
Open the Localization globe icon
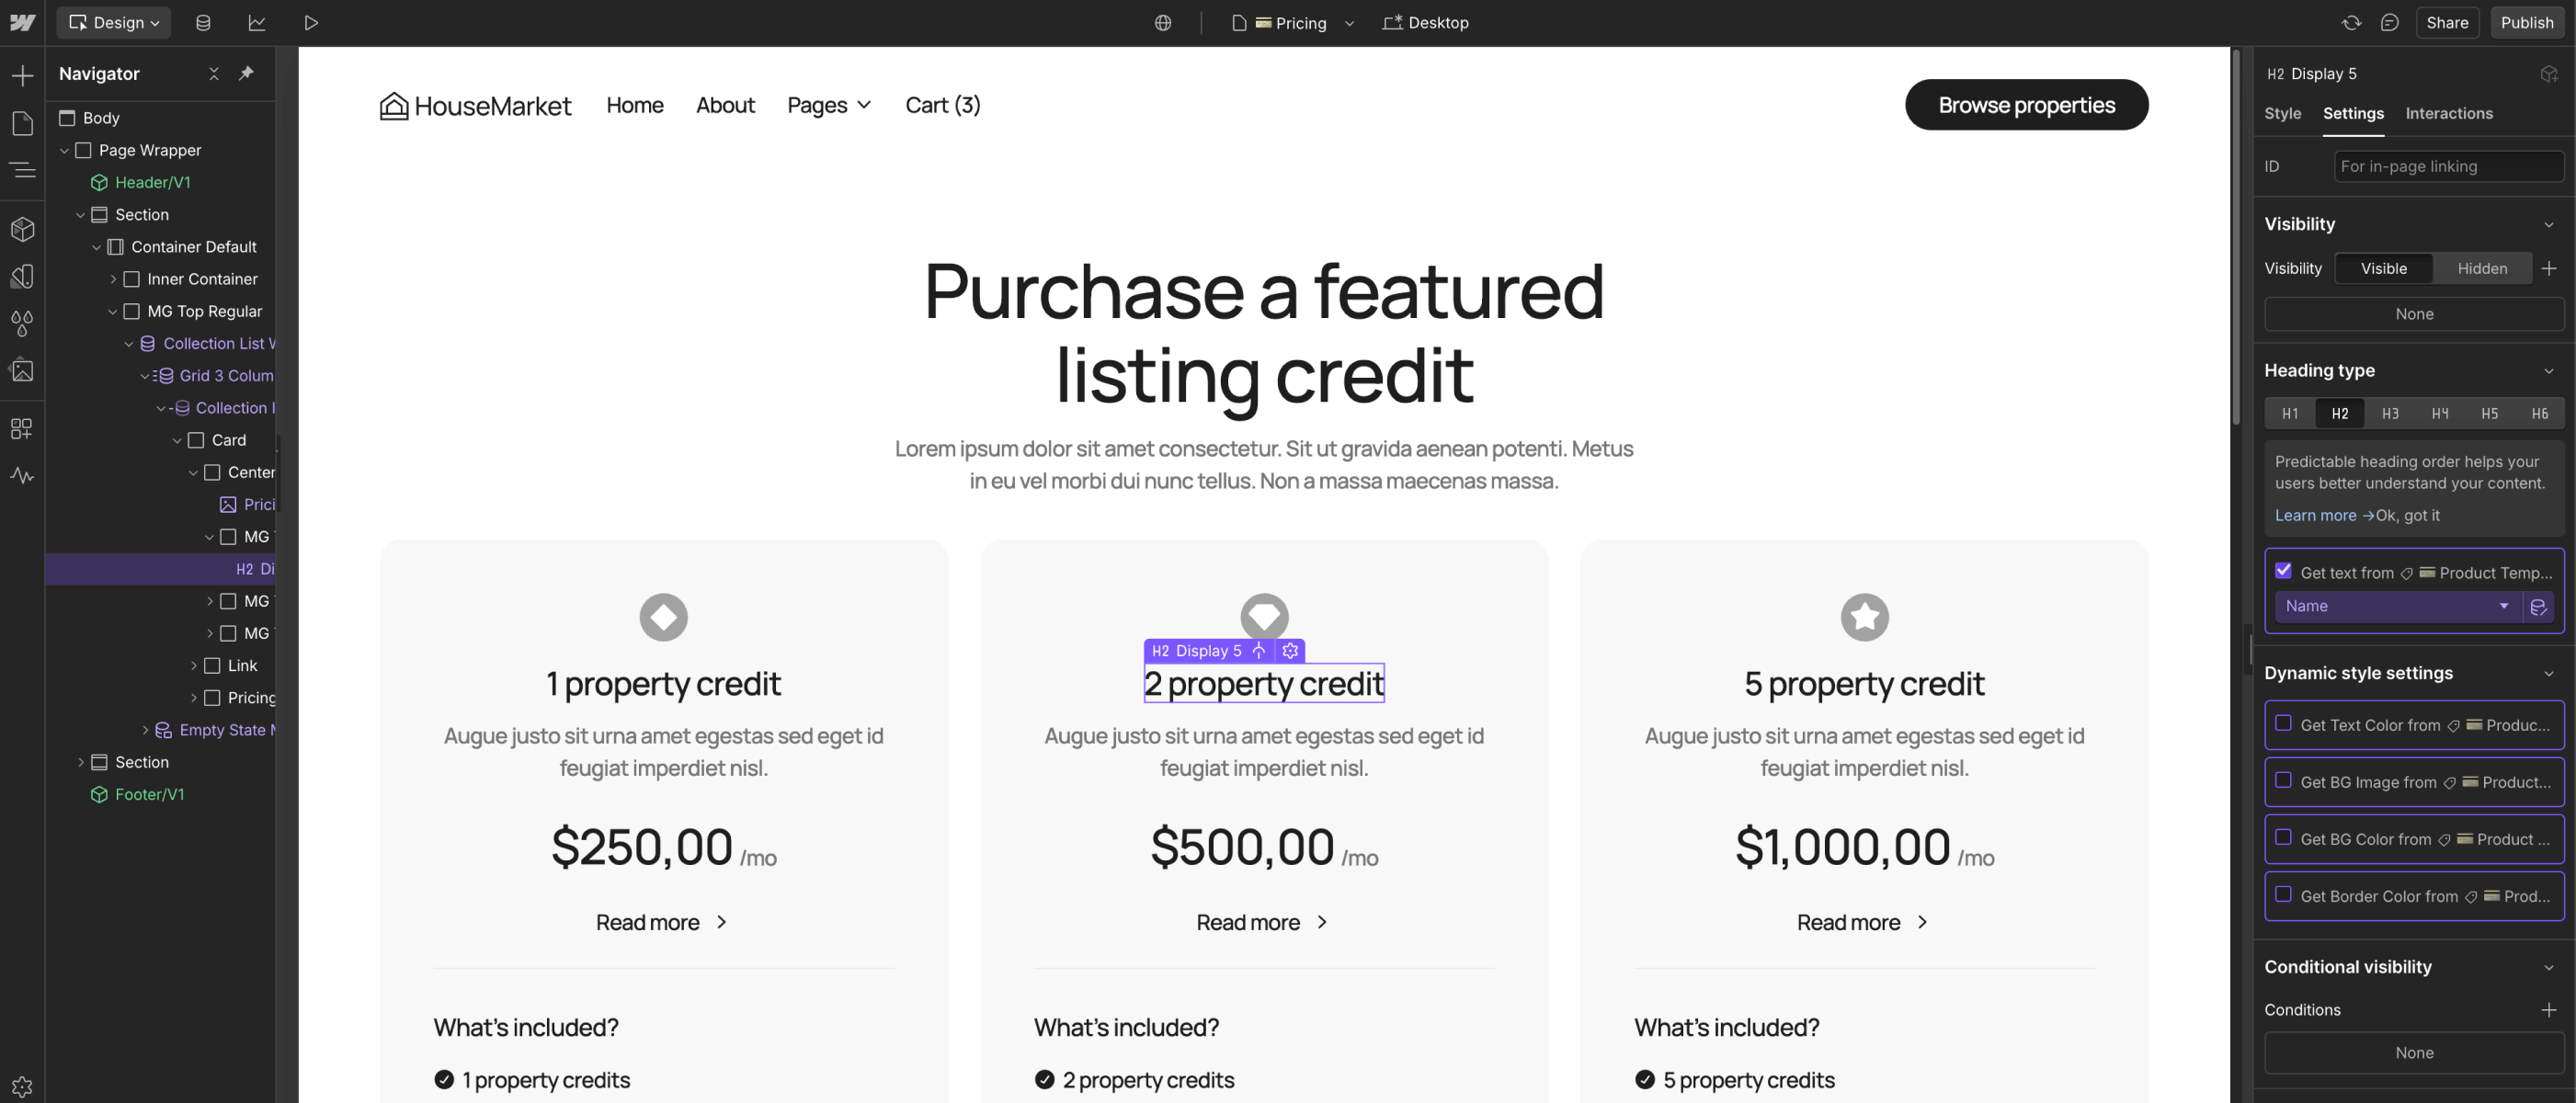click(x=1162, y=22)
